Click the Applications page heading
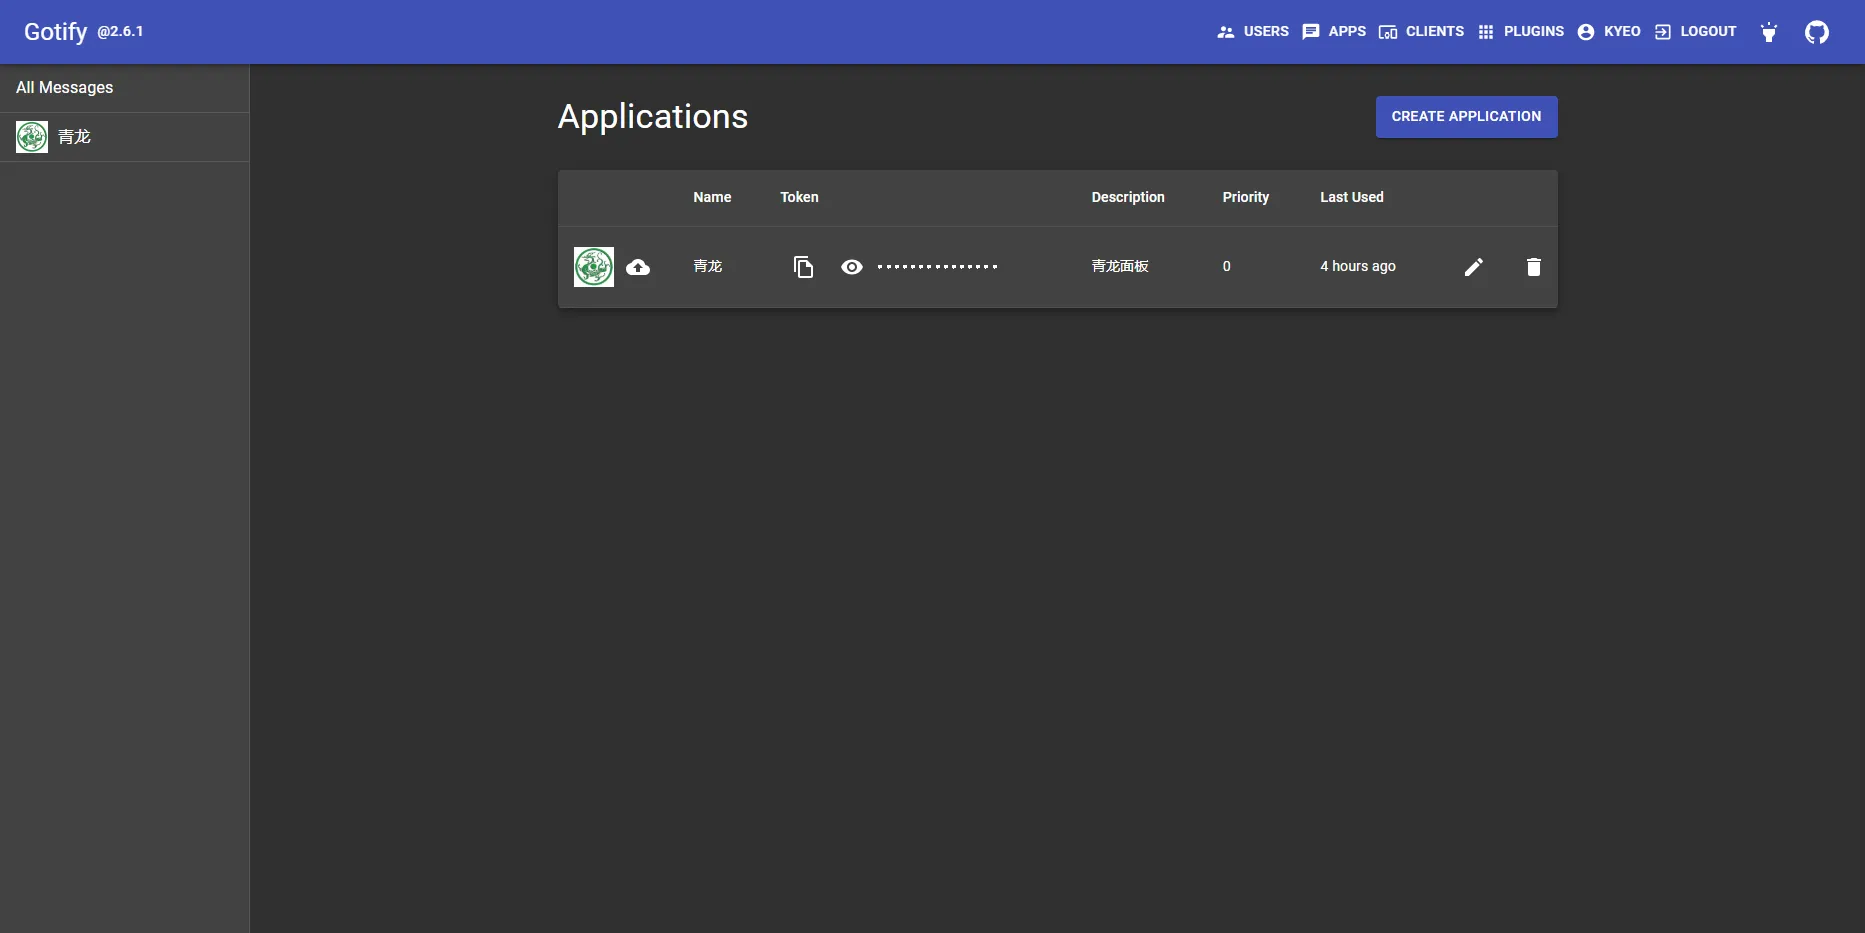 click(653, 117)
